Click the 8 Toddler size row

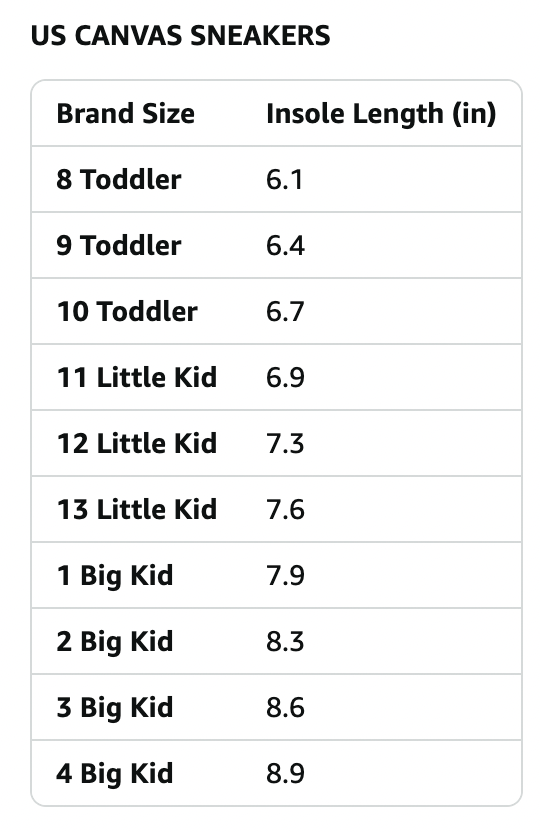point(276,179)
